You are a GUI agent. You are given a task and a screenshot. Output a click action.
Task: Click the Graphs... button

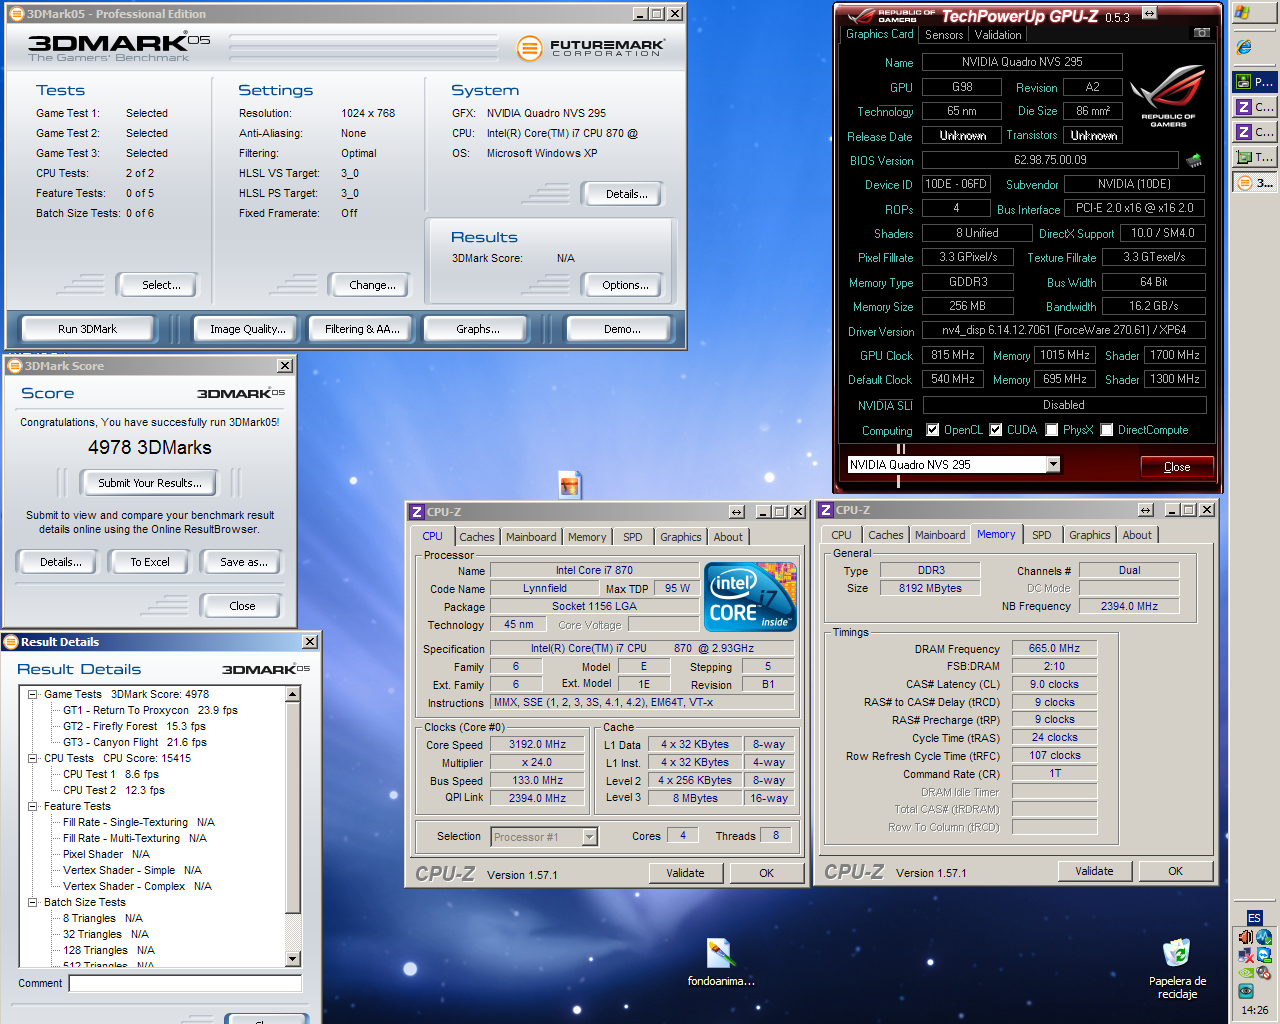[478, 329]
